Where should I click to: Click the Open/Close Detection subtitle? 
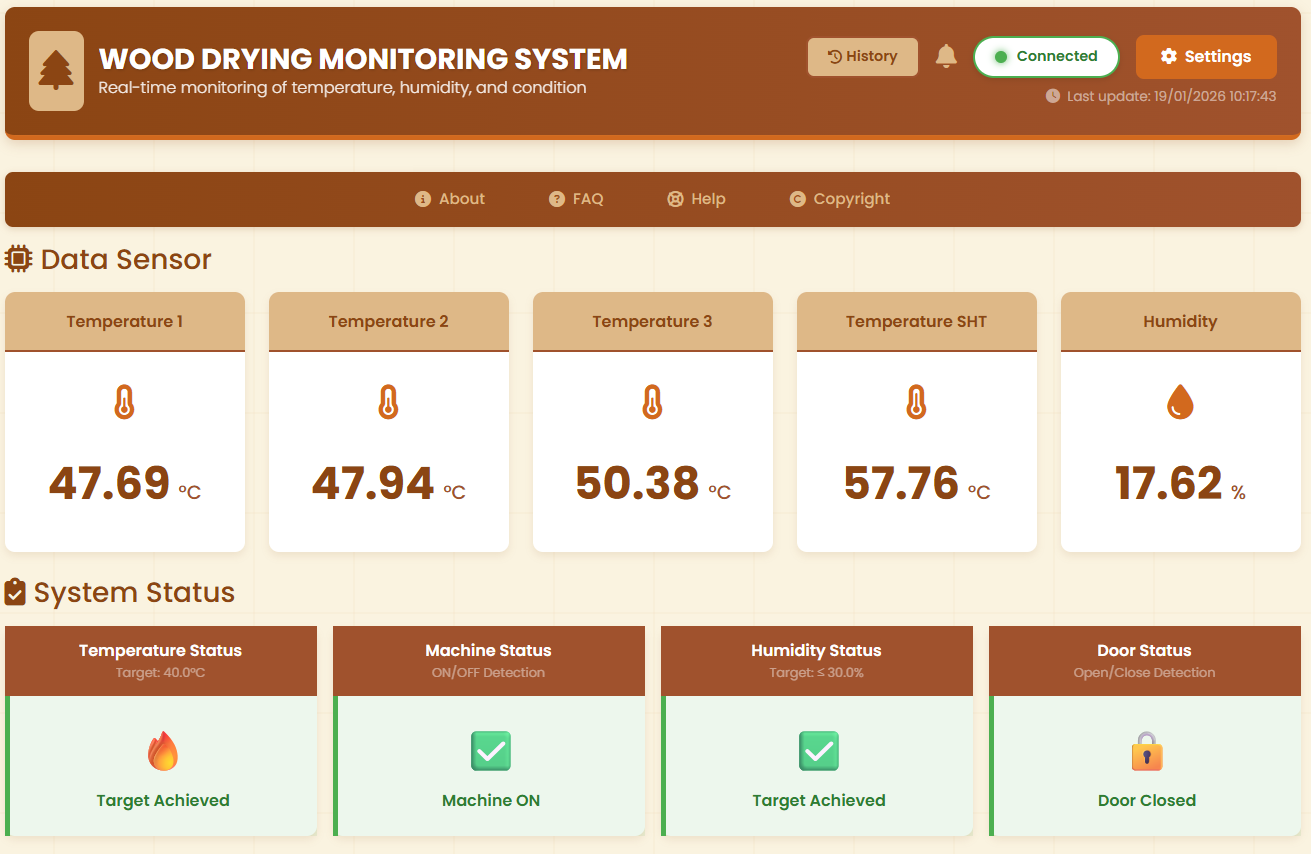1145,673
